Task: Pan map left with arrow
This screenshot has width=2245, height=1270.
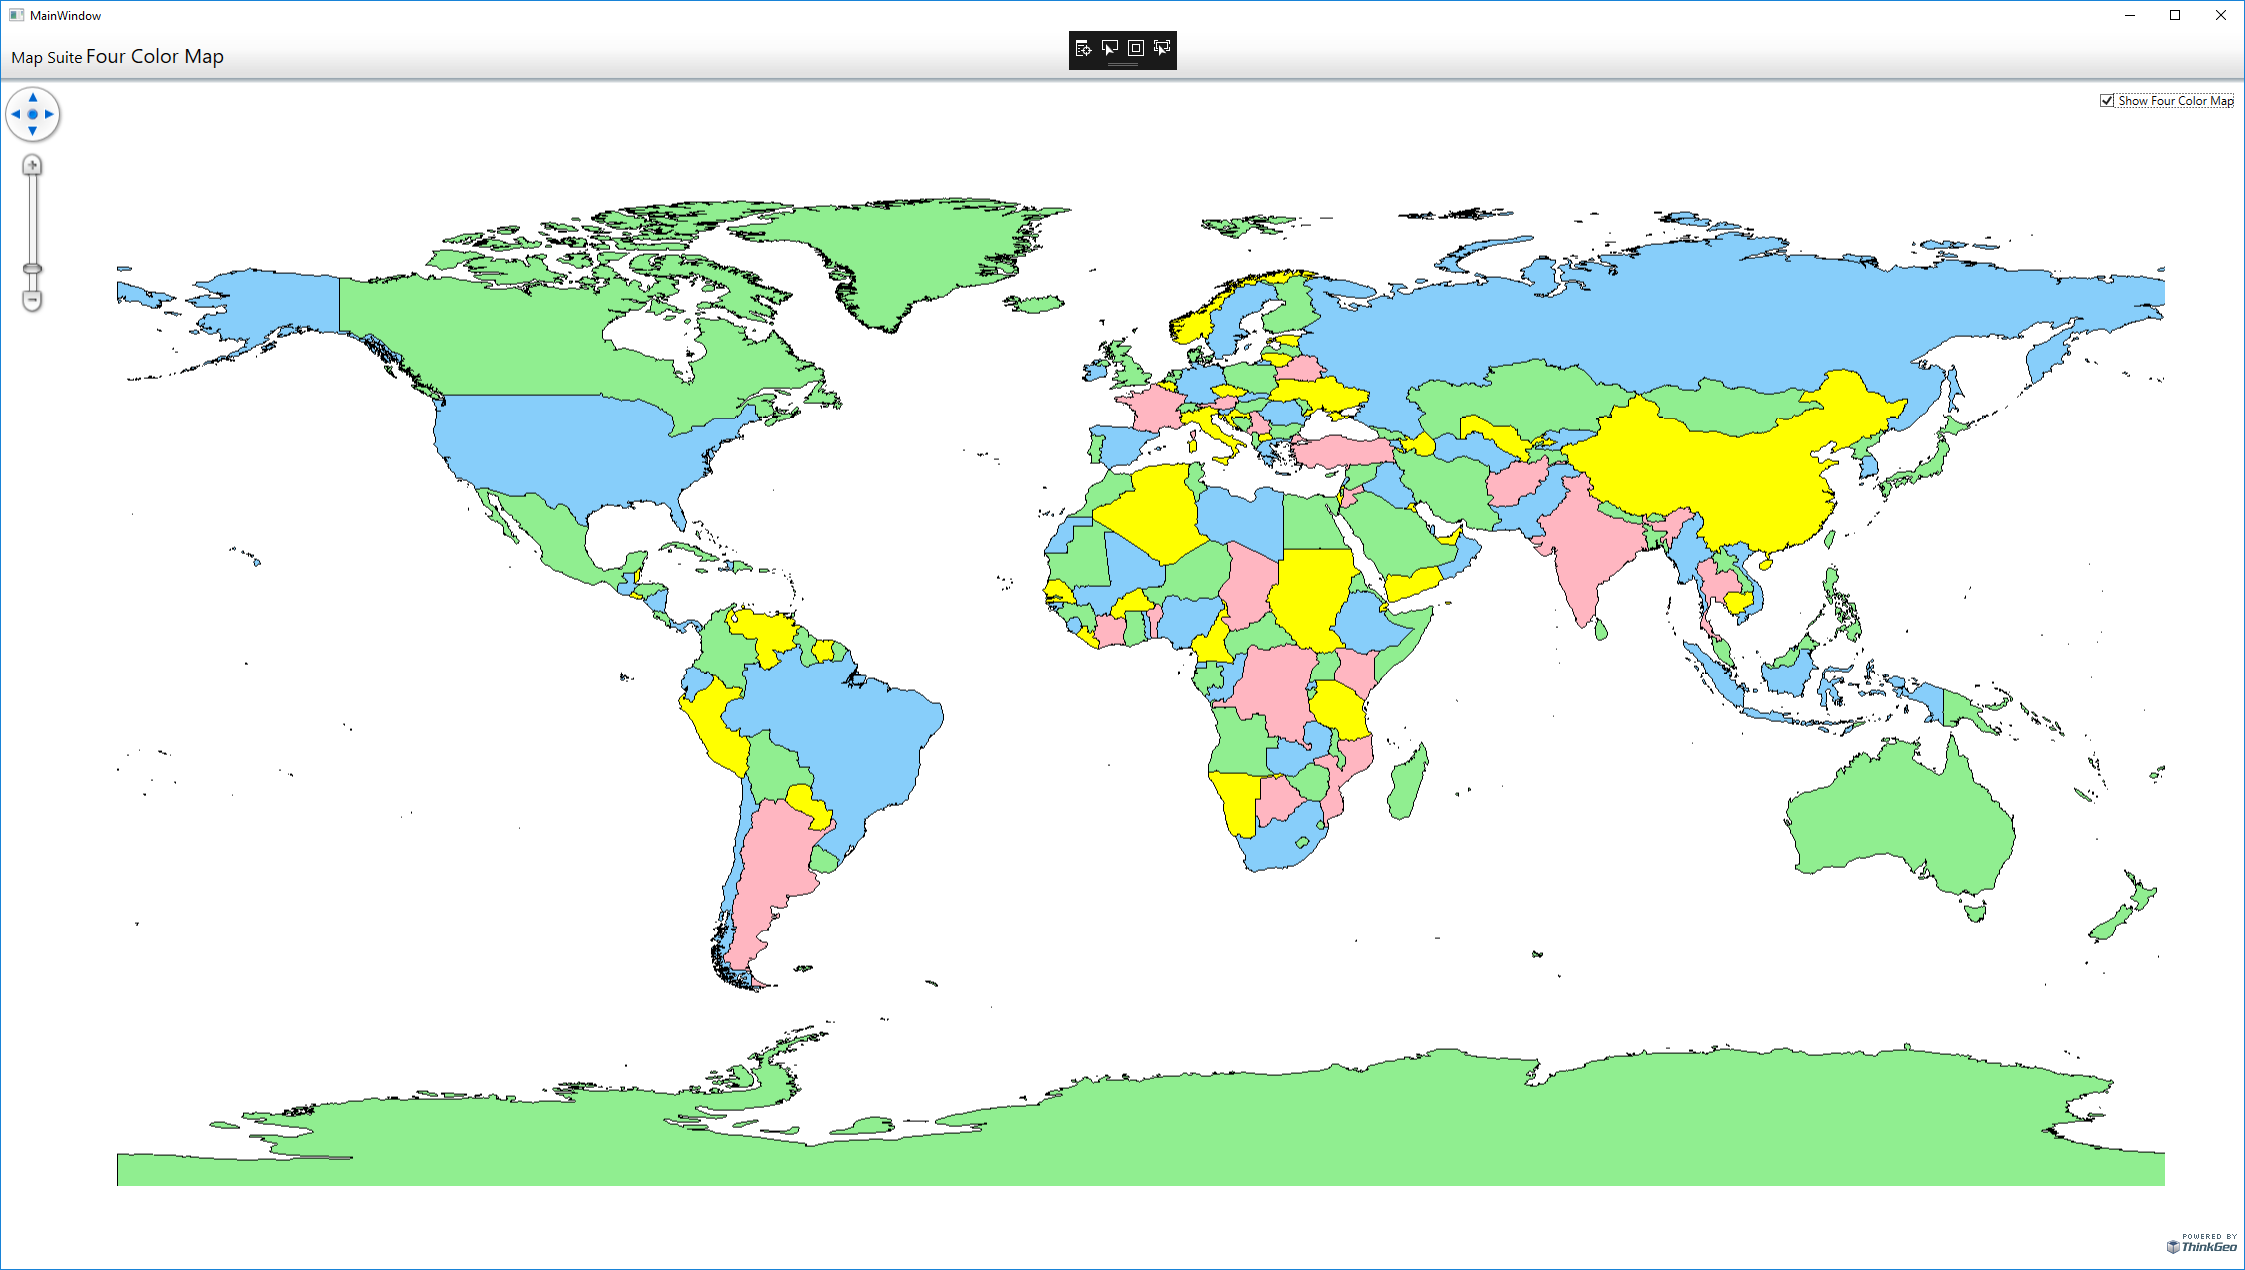Action: point(16,114)
